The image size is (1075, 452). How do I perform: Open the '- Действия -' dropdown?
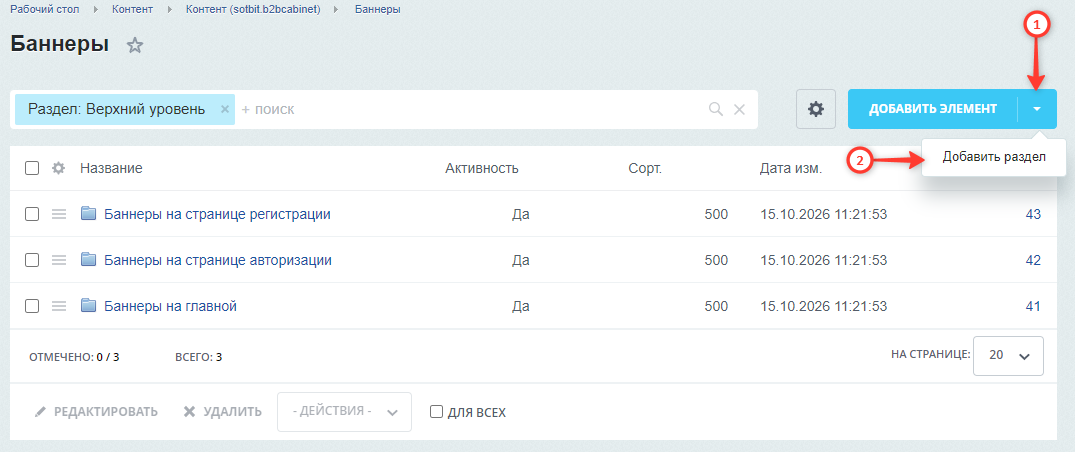[x=344, y=412]
